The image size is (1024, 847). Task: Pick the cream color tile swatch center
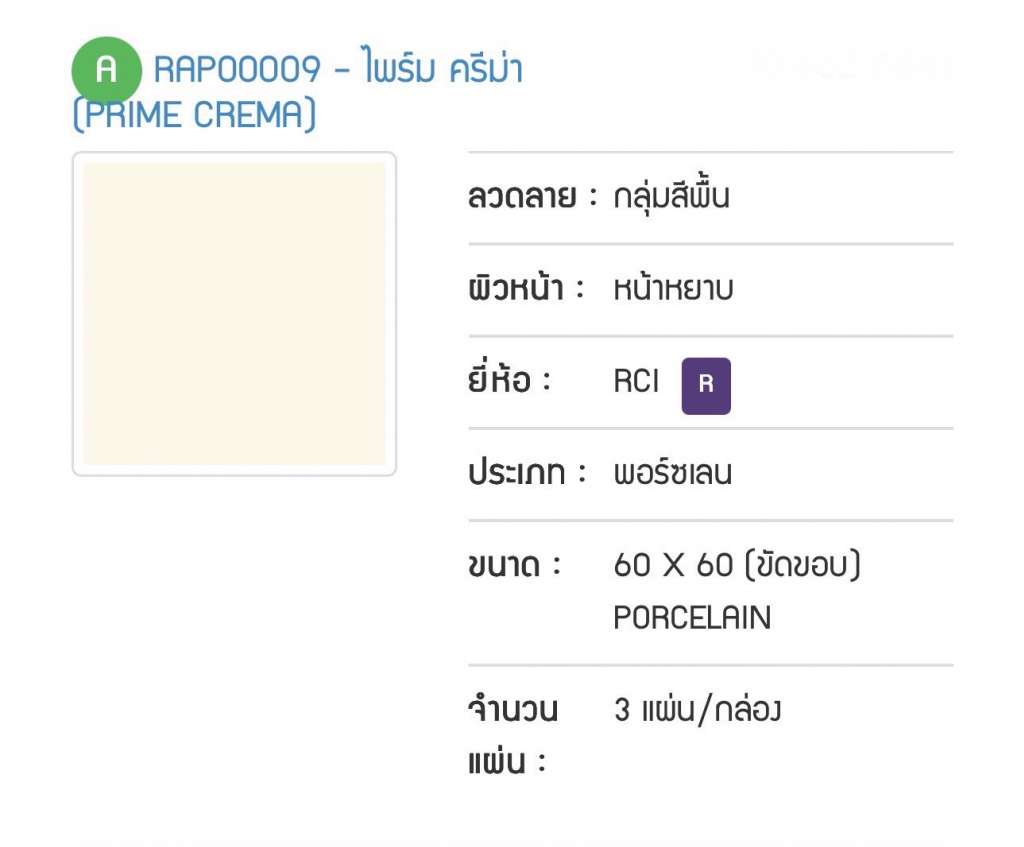pos(234,313)
